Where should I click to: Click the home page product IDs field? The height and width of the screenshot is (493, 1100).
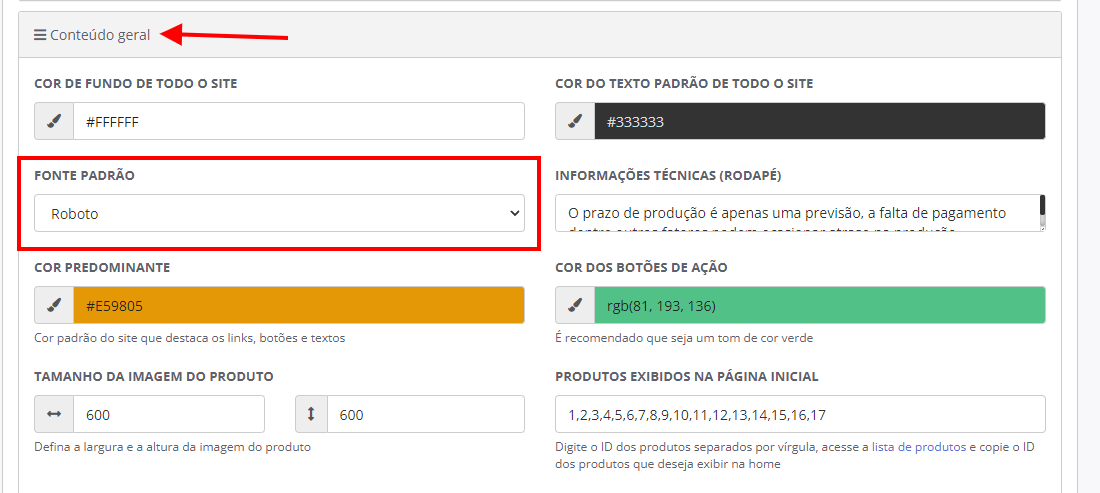800,414
